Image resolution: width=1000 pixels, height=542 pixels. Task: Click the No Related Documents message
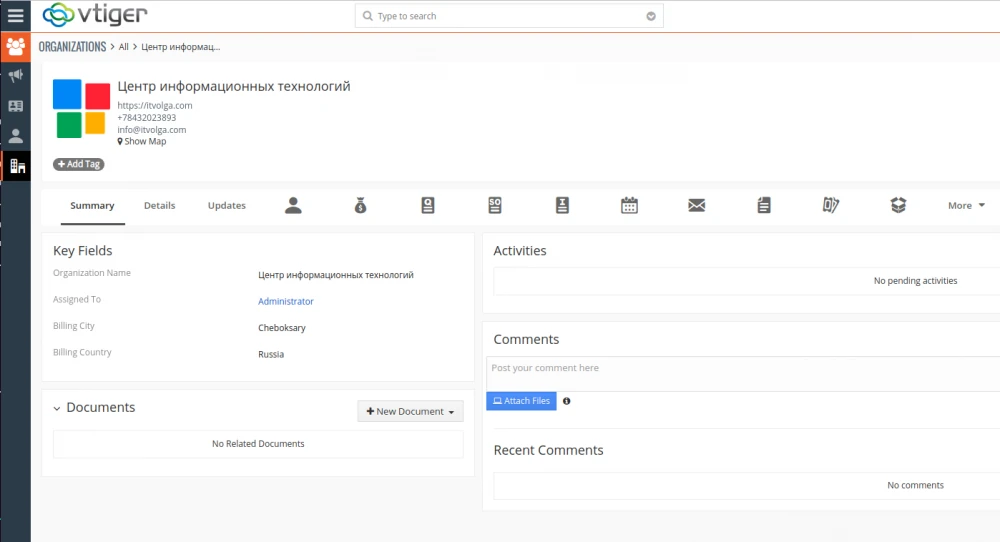258,444
